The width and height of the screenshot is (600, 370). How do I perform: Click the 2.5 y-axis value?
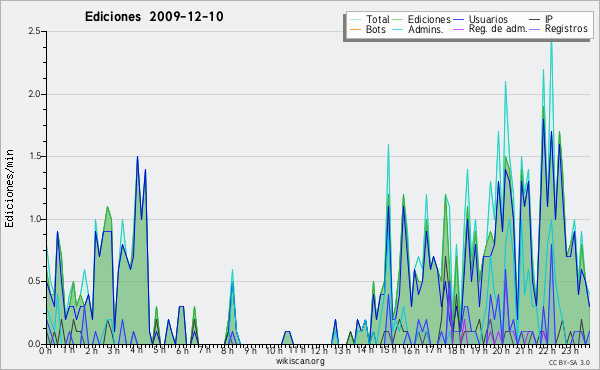point(34,31)
